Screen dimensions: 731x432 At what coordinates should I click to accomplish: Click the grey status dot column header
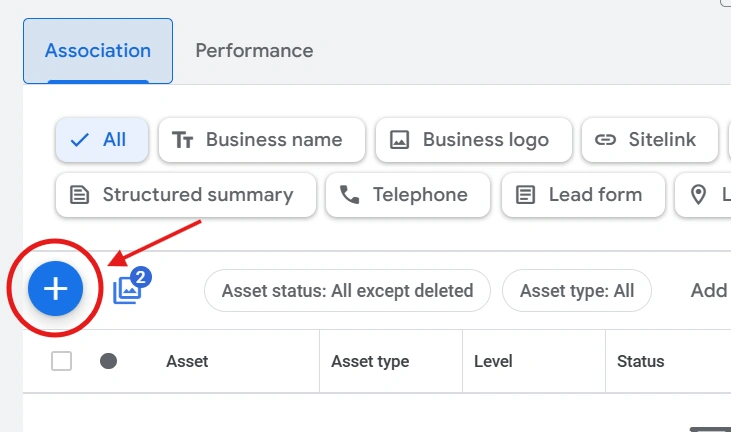(x=109, y=361)
